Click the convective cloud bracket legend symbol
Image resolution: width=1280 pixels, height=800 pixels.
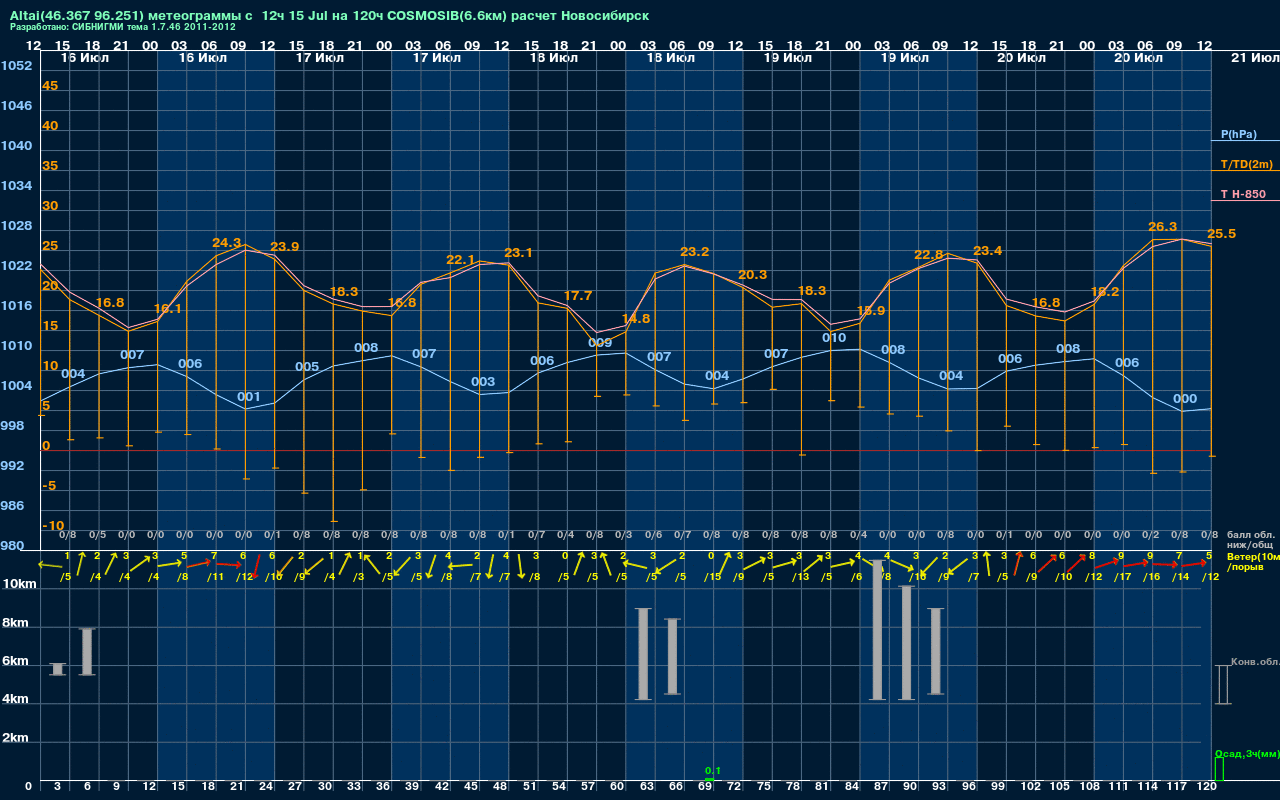click(1222, 685)
